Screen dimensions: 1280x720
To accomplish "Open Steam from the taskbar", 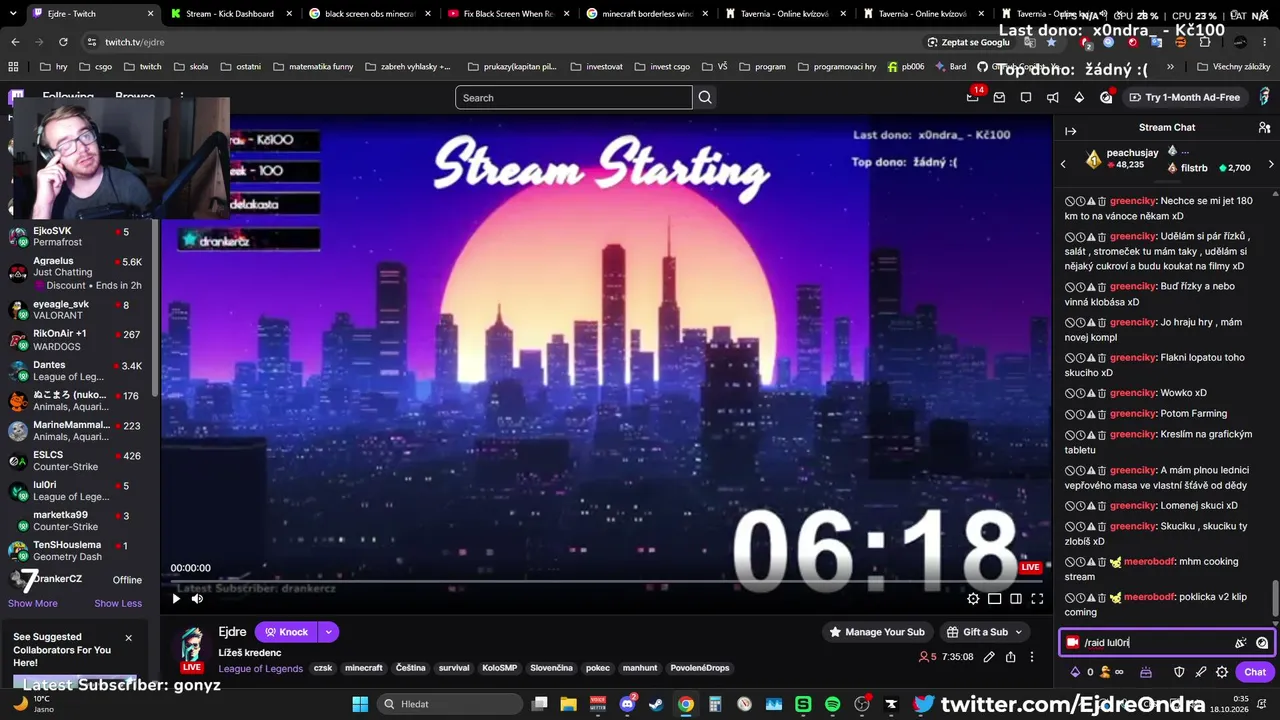I will tap(656, 704).
